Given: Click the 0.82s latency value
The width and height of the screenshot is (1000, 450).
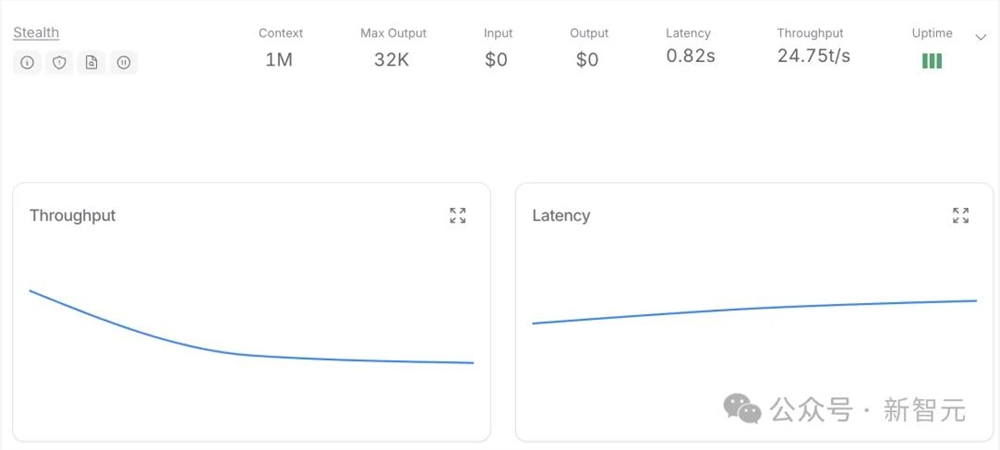Looking at the screenshot, I should point(690,56).
